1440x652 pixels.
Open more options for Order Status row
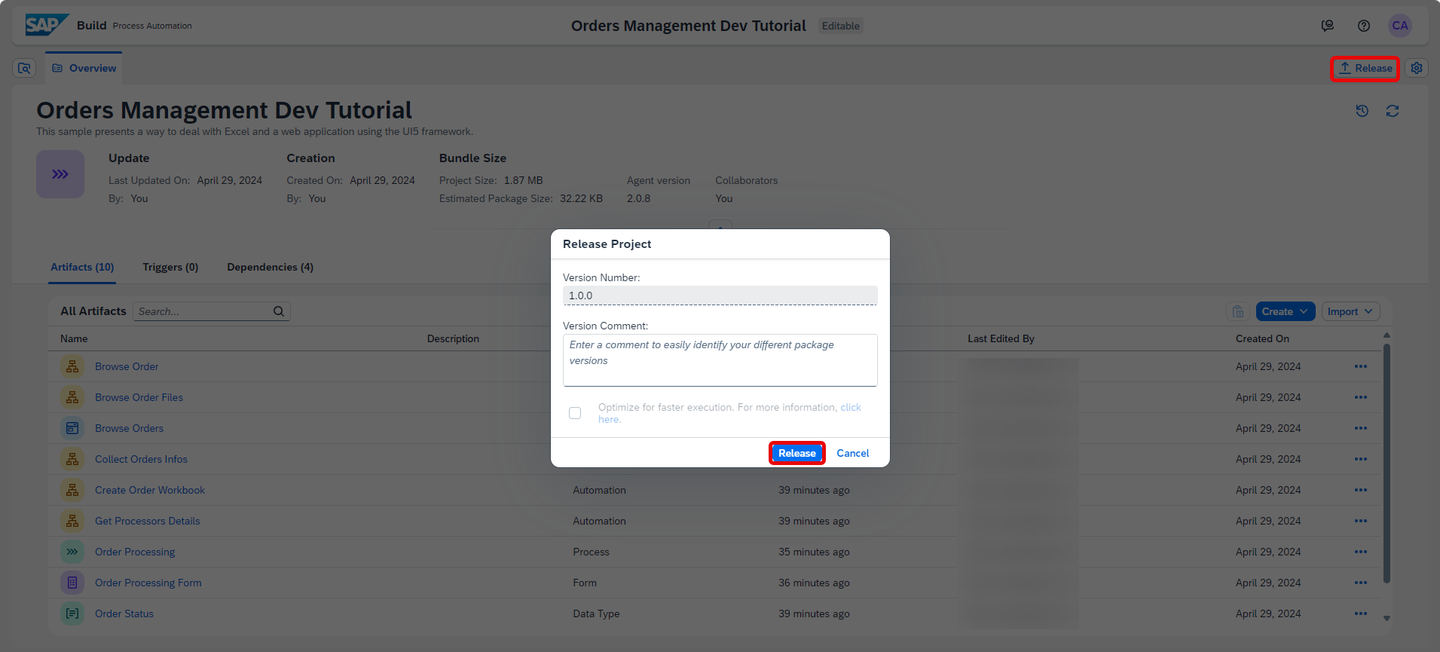click(x=1360, y=615)
